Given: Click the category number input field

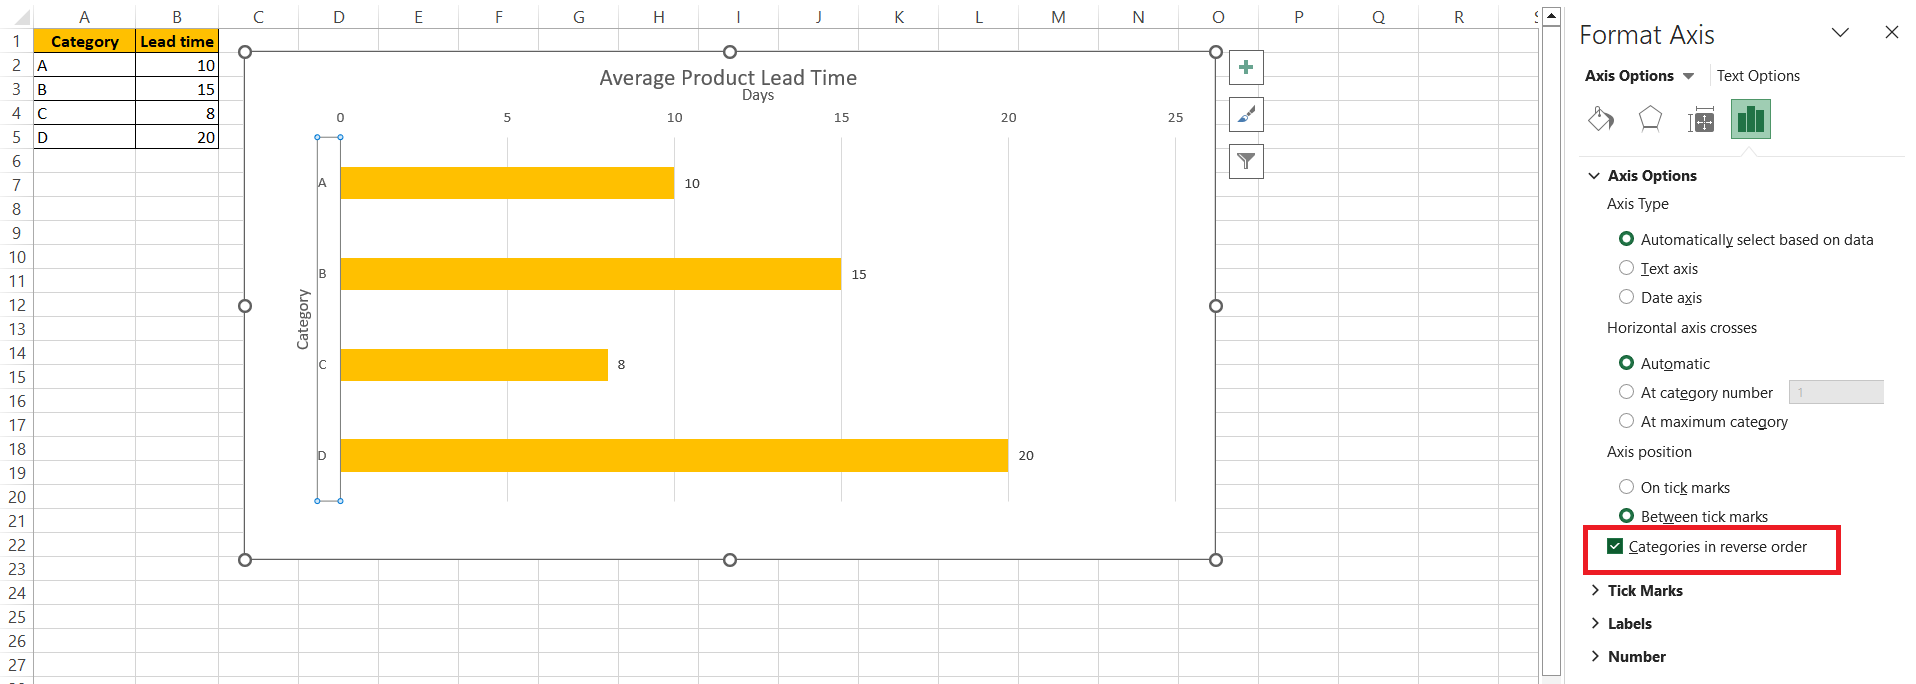Looking at the screenshot, I should tap(1836, 392).
